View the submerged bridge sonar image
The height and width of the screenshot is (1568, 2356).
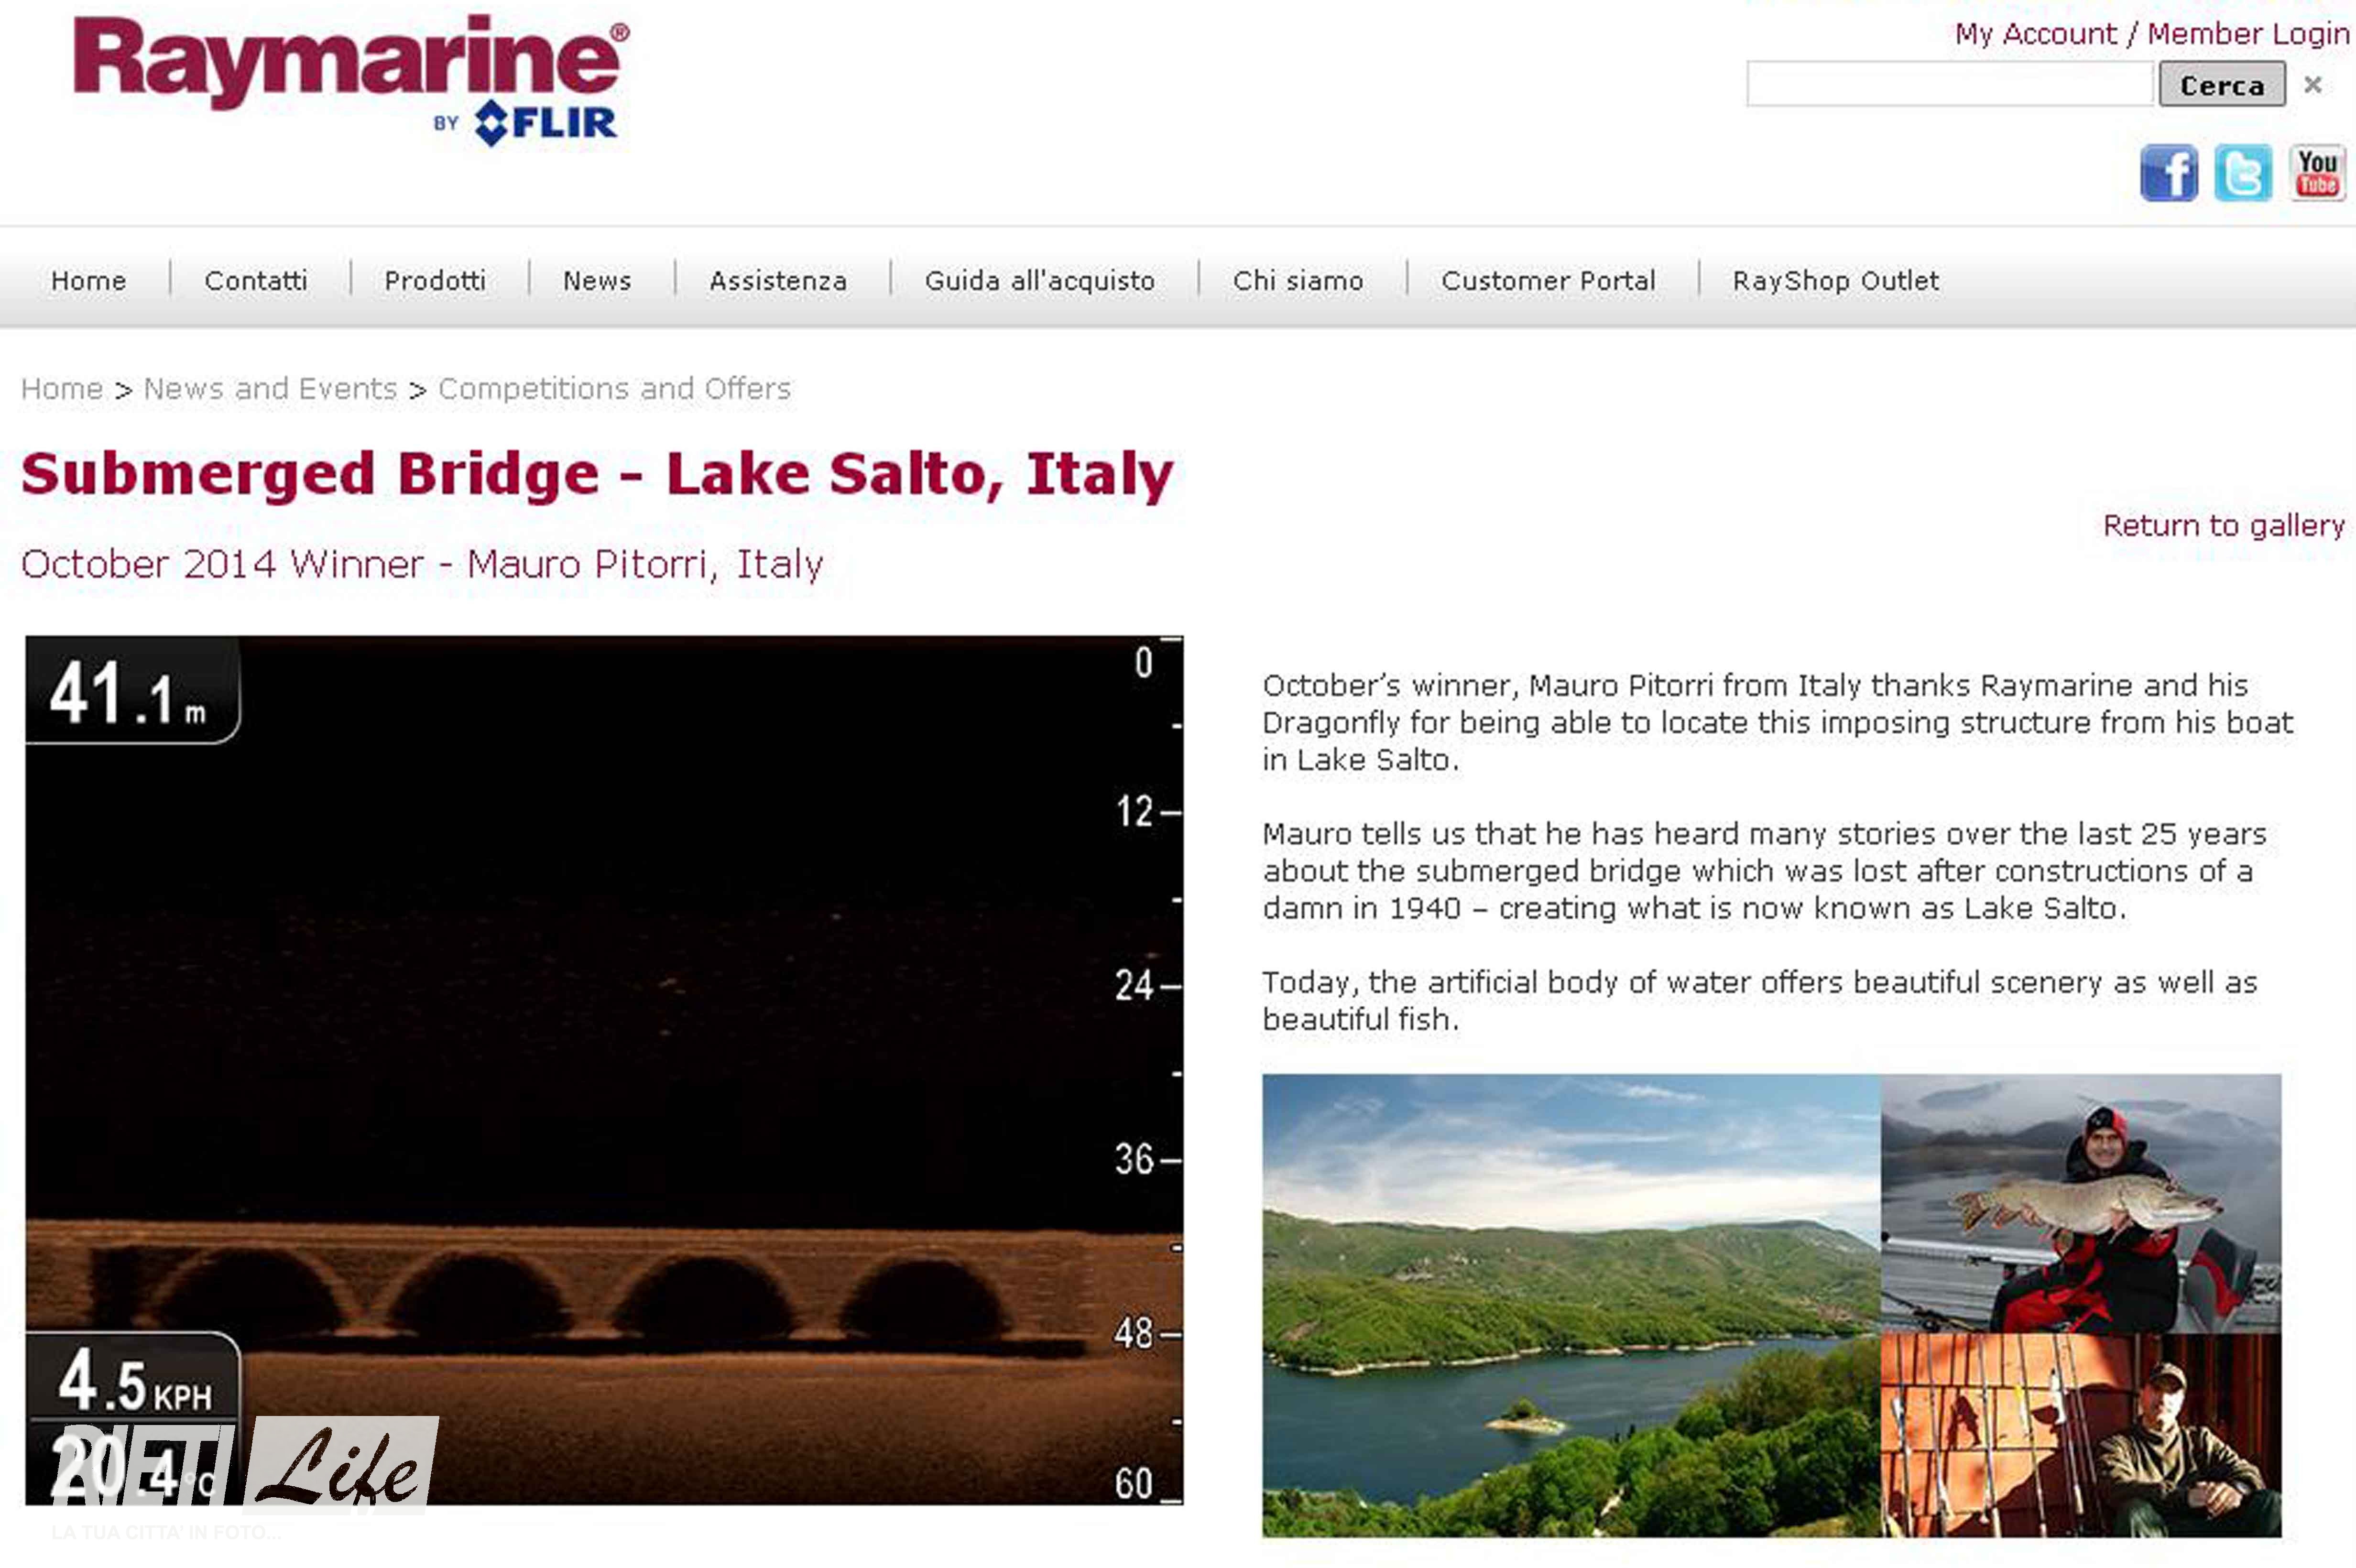[x=604, y=1070]
